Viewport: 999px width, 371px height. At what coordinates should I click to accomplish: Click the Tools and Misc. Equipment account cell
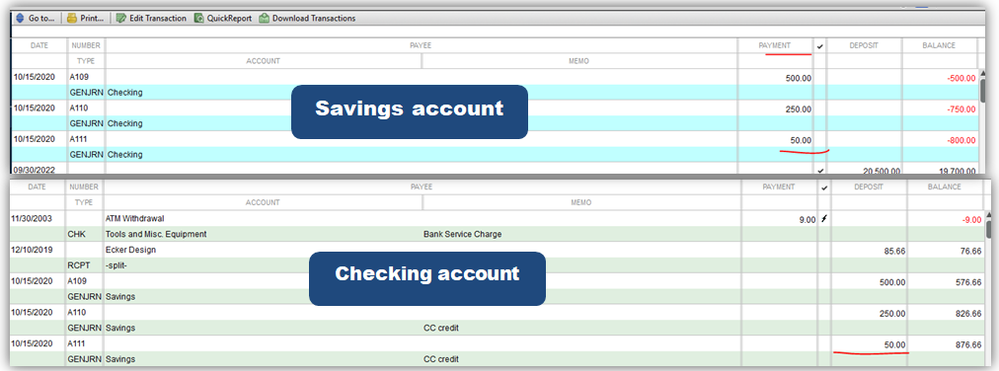pos(156,234)
